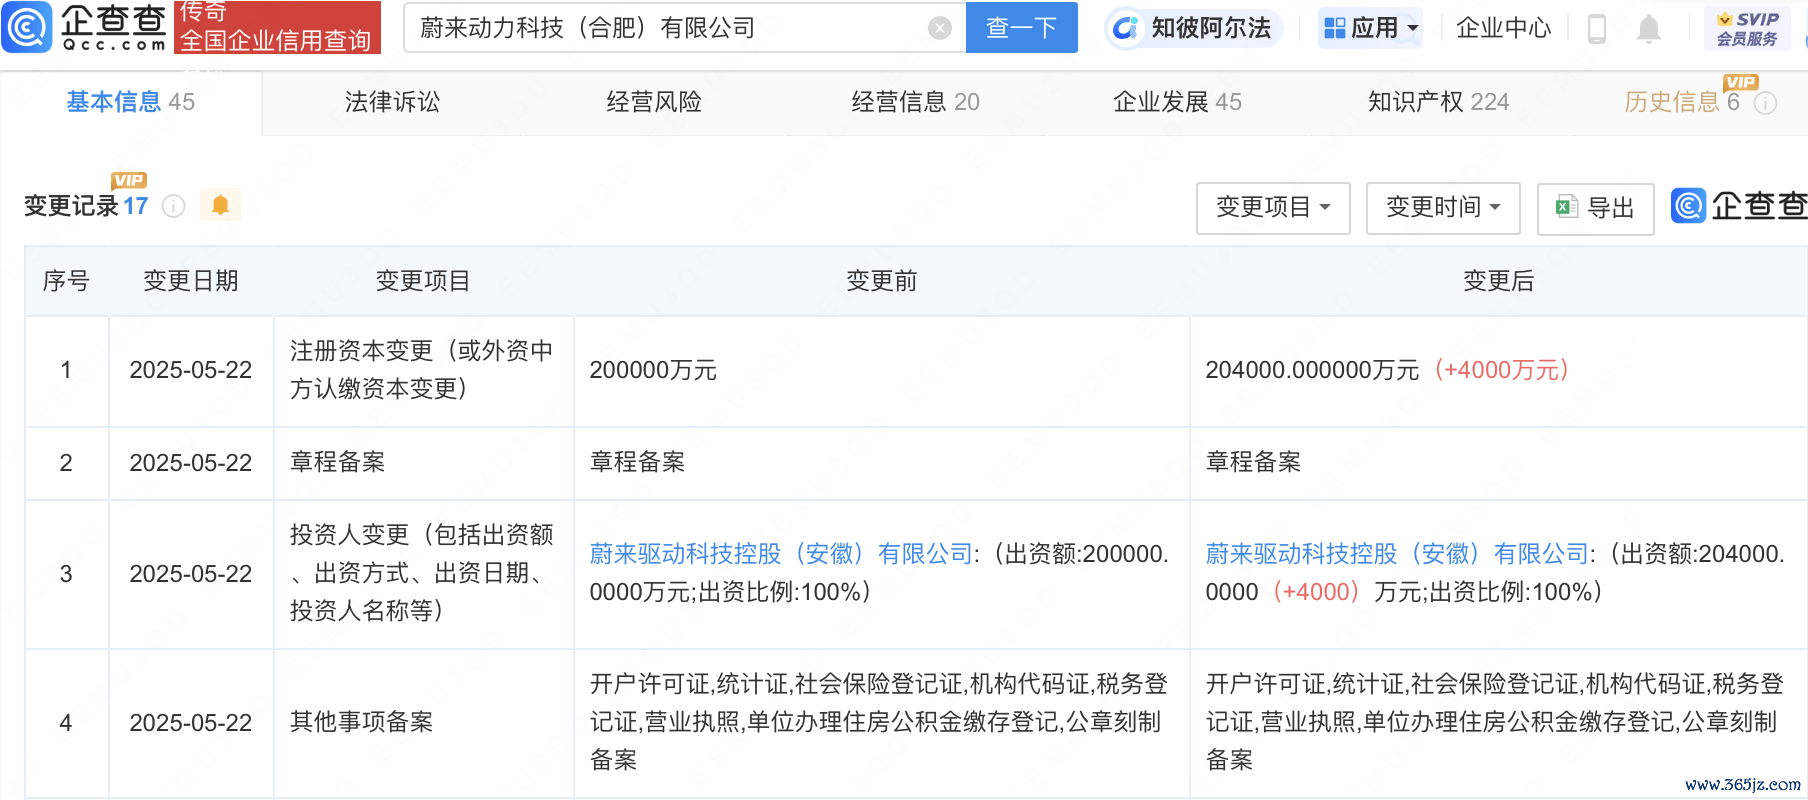Click info icon next to 变更记录
1808x800 pixels.
[174, 206]
